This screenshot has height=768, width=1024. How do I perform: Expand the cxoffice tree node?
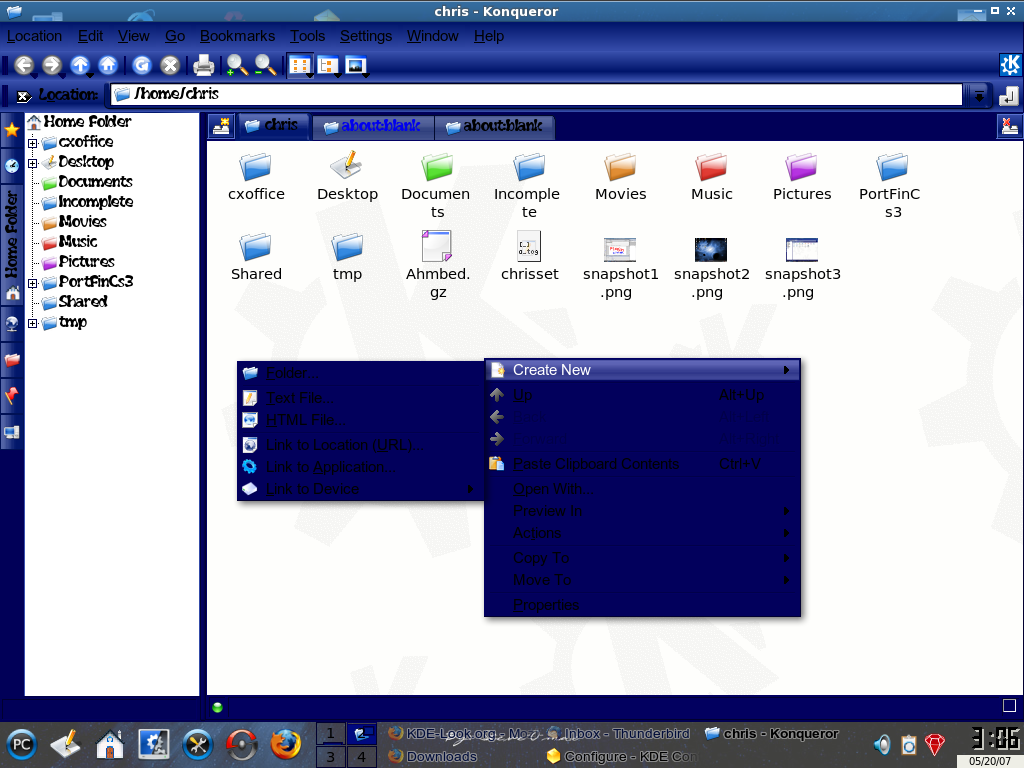click(x=33, y=143)
